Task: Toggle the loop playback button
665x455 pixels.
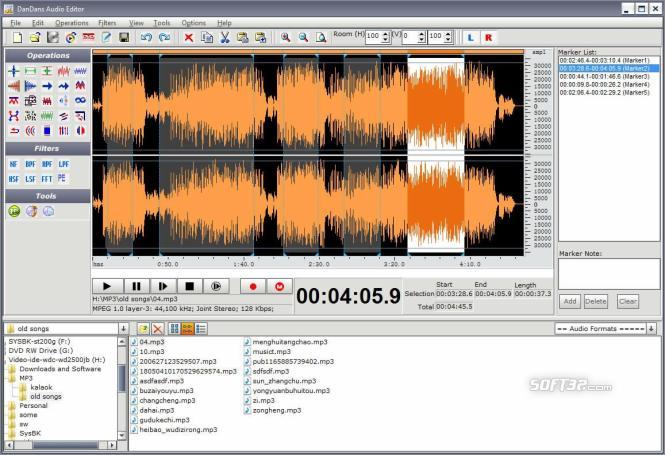Action: coord(216,286)
